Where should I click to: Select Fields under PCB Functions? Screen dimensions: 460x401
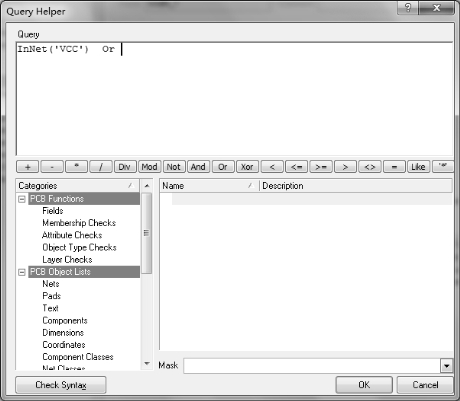click(53, 211)
